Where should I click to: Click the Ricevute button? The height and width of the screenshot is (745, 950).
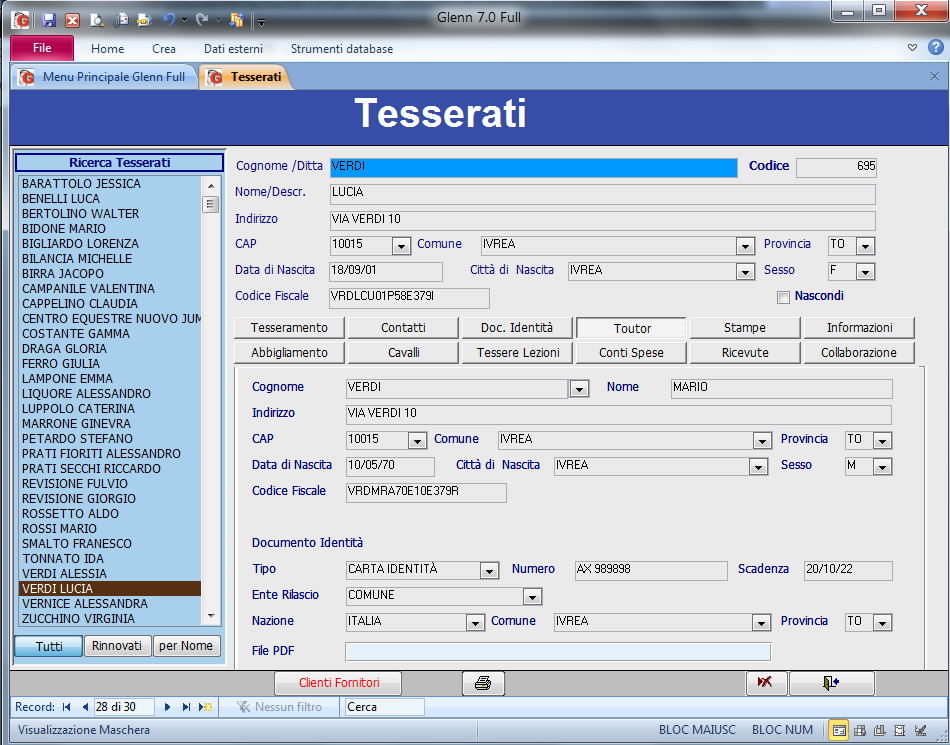click(745, 353)
